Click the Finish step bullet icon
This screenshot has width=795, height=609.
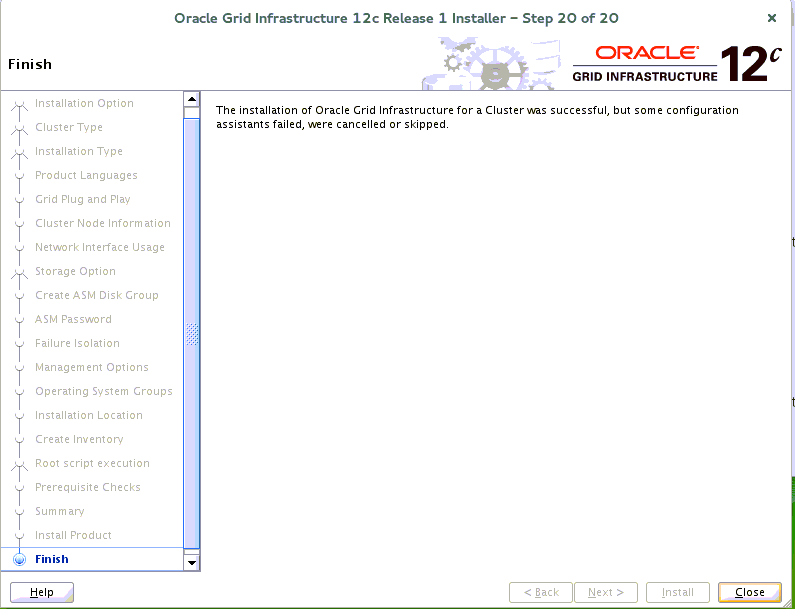click(x=20, y=560)
